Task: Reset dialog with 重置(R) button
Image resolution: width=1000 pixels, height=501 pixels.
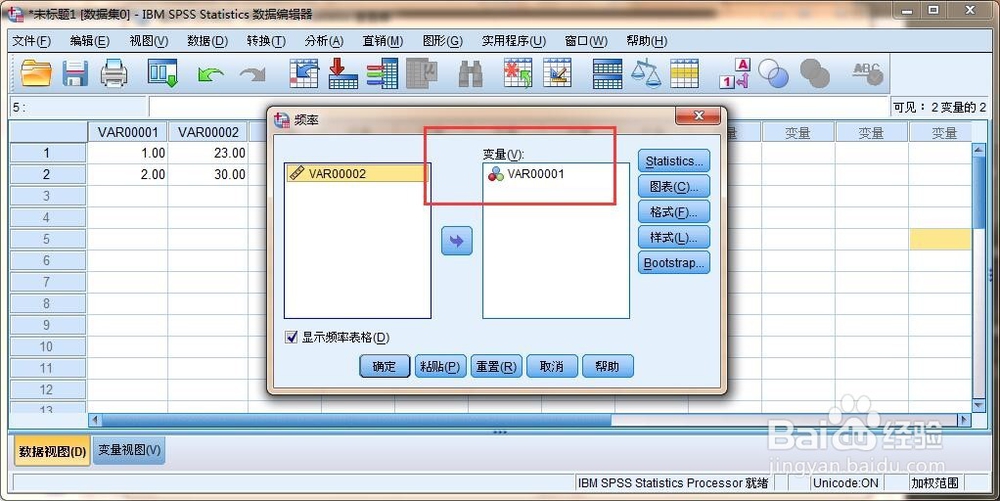Action: [x=496, y=367]
